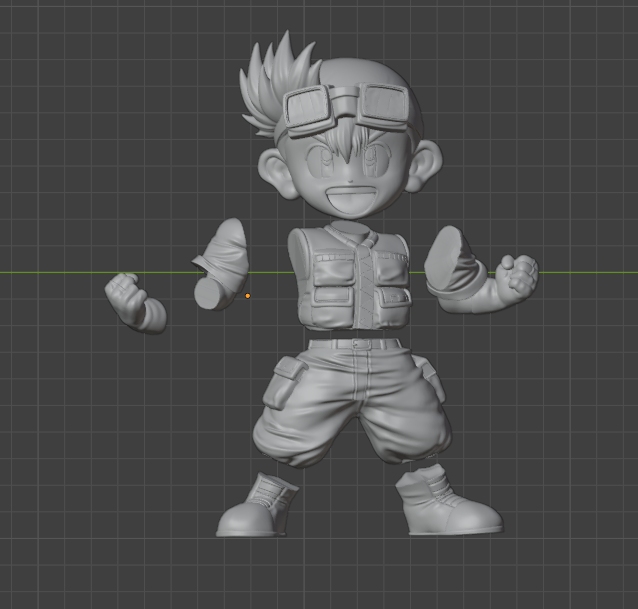This screenshot has height=609, width=638.
Task: Select the shoe on the viewer's left
Action: pos(256,506)
